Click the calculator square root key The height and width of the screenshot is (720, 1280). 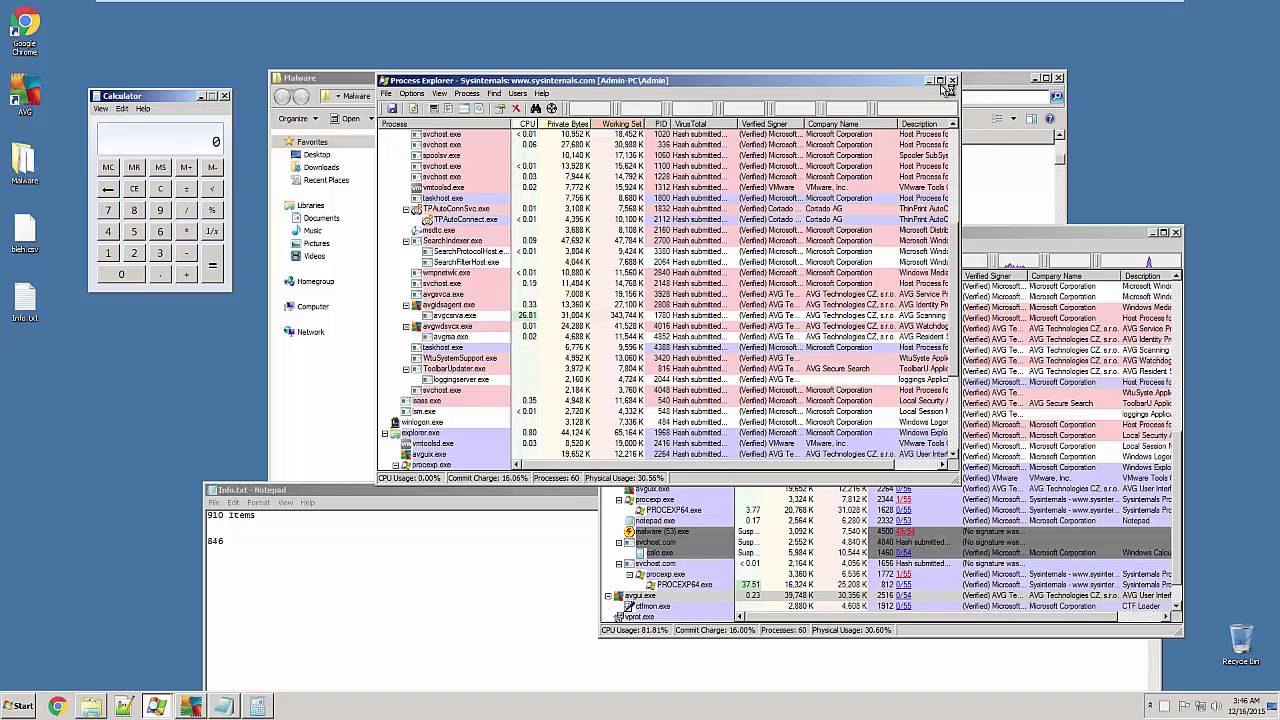tap(212, 189)
